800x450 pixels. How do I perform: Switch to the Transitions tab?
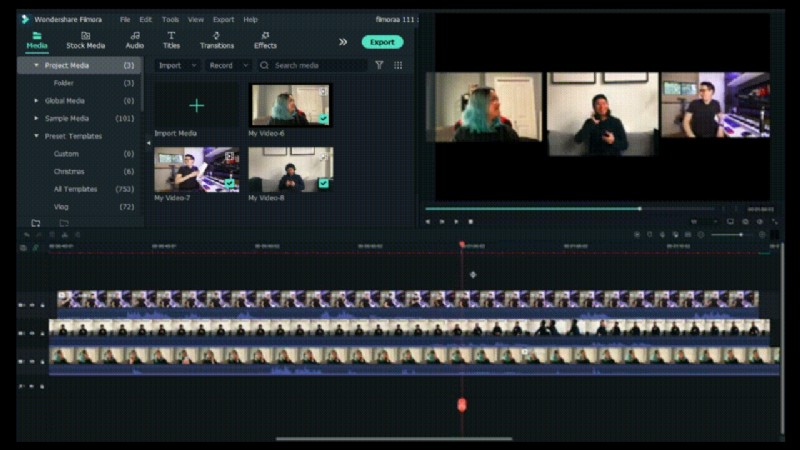click(x=217, y=40)
